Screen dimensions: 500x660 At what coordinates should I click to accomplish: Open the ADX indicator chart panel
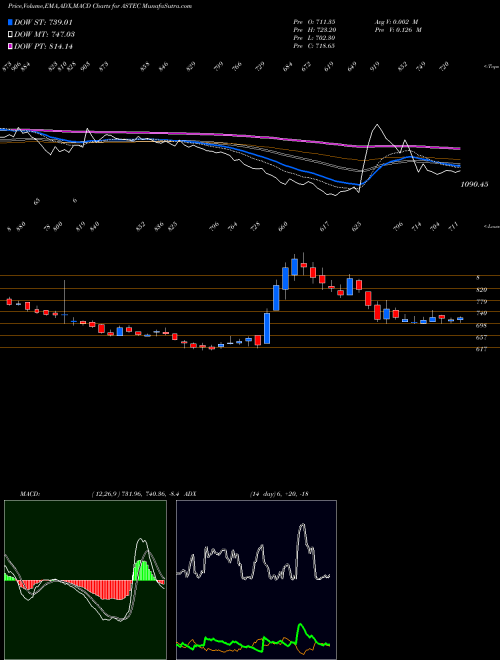[x=256, y=580]
